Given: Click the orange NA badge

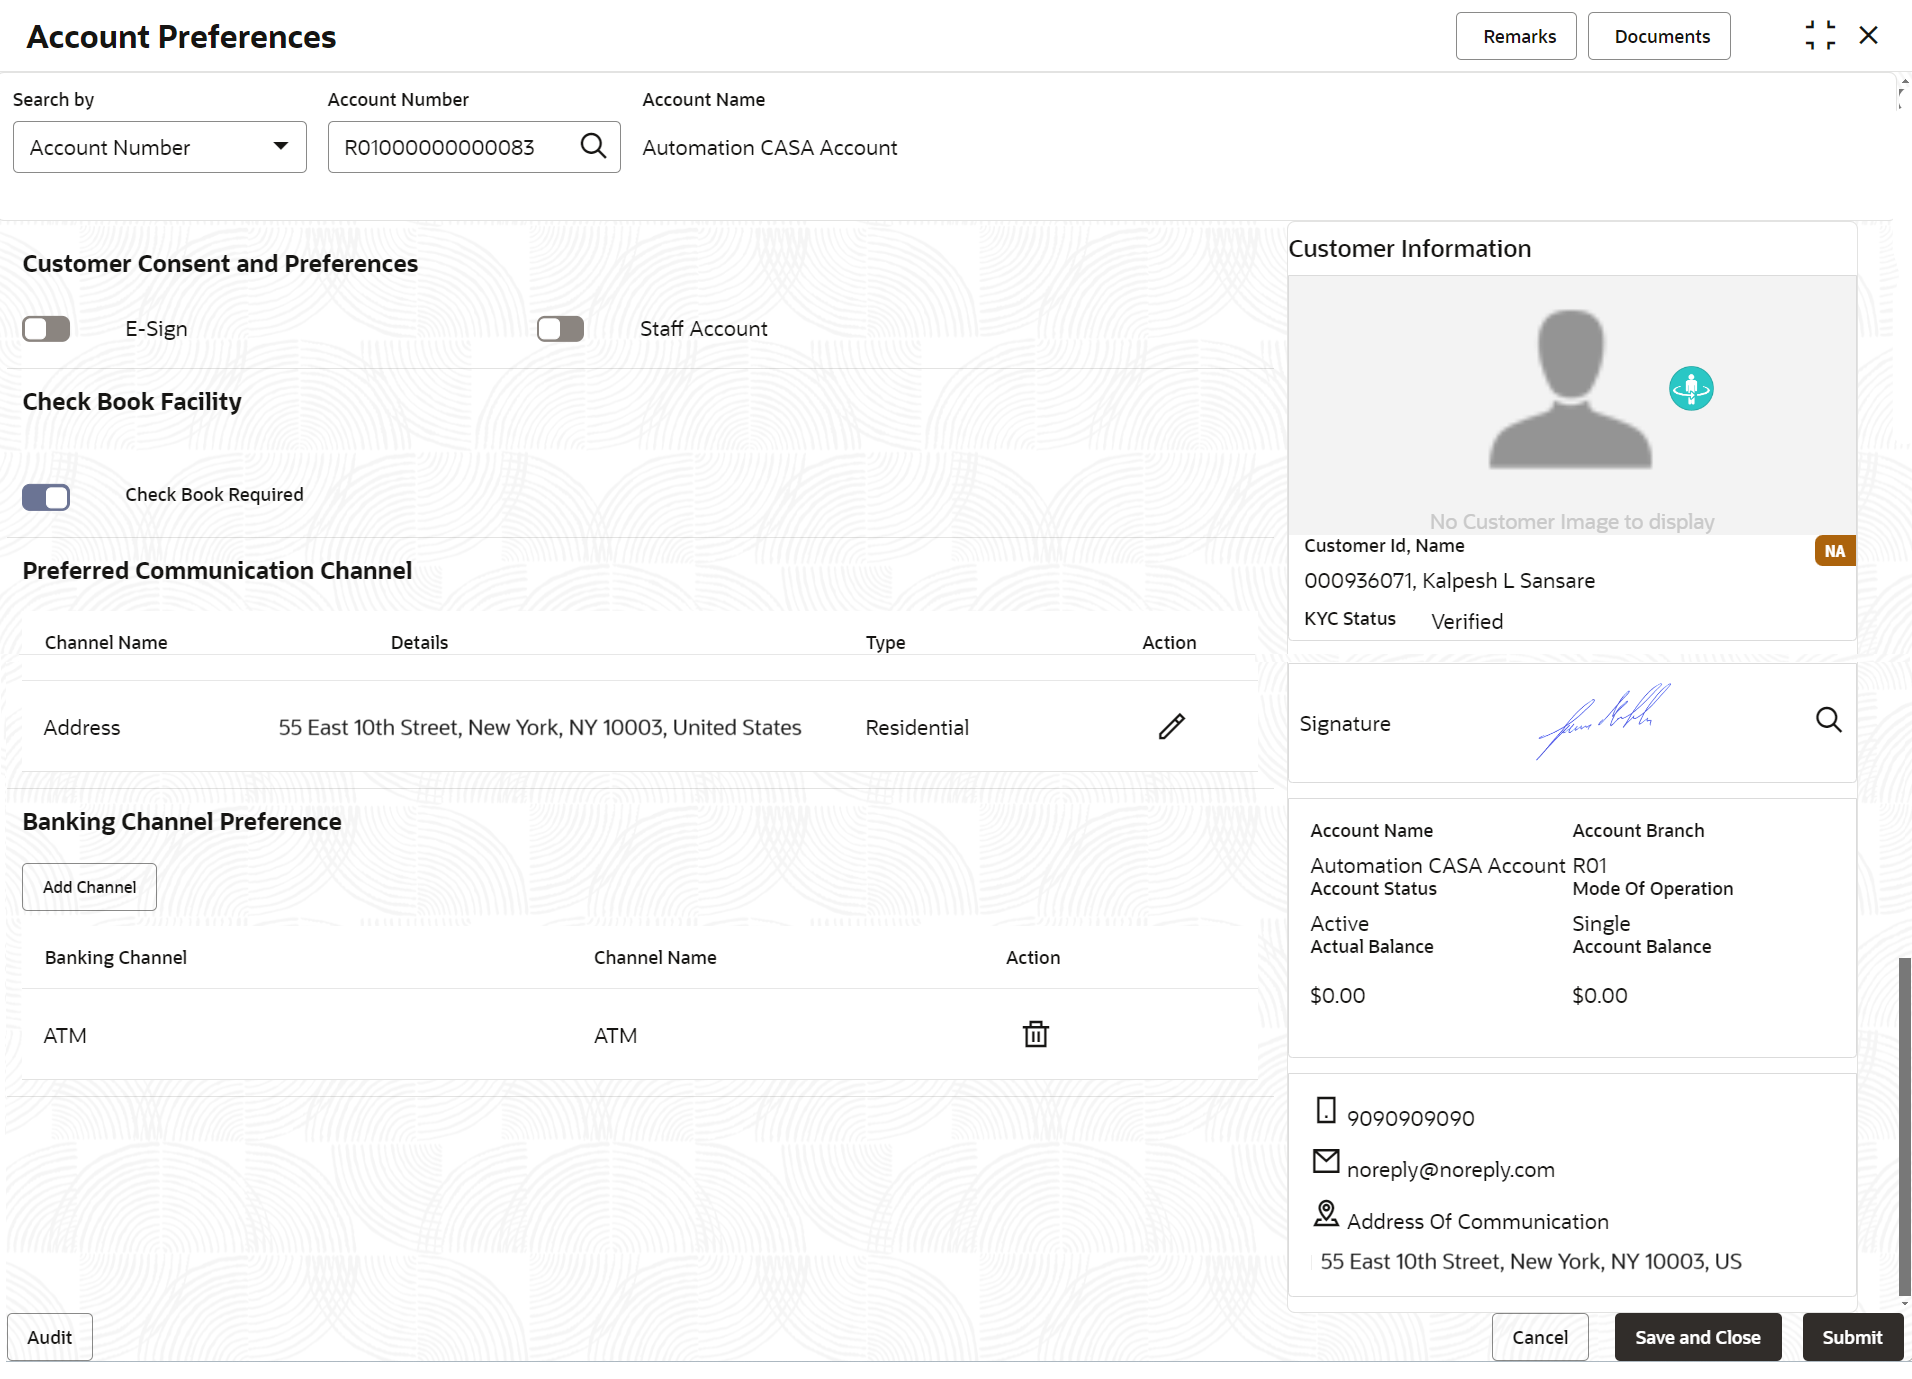Looking at the screenshot, I should [x=1834, y=551].
